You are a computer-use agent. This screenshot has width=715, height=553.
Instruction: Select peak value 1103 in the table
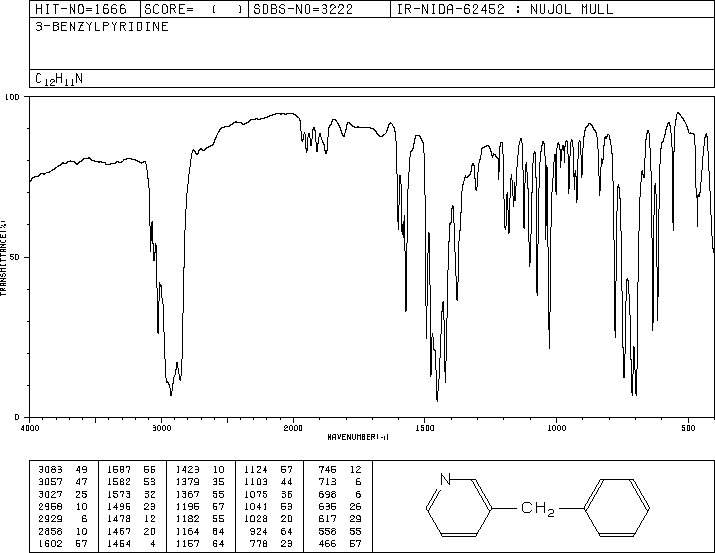pyautogui.click(x=256, y=482)
